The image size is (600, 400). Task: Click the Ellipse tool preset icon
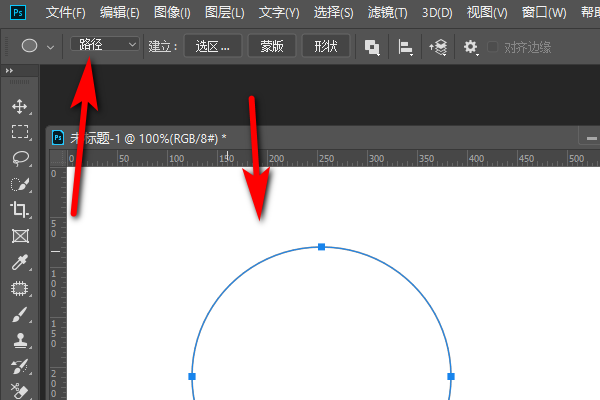pos(29,46)
